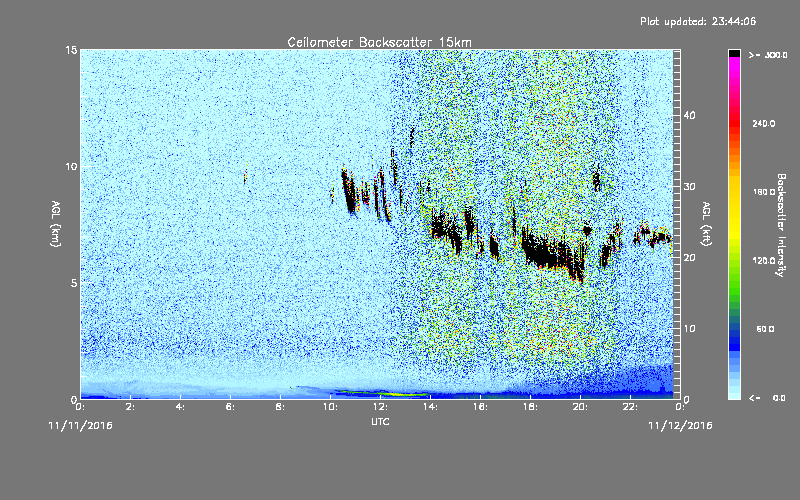Viewport: 800px width, 500px height.
Task: Click the 30 kft tick label
Action: point(689,187)
